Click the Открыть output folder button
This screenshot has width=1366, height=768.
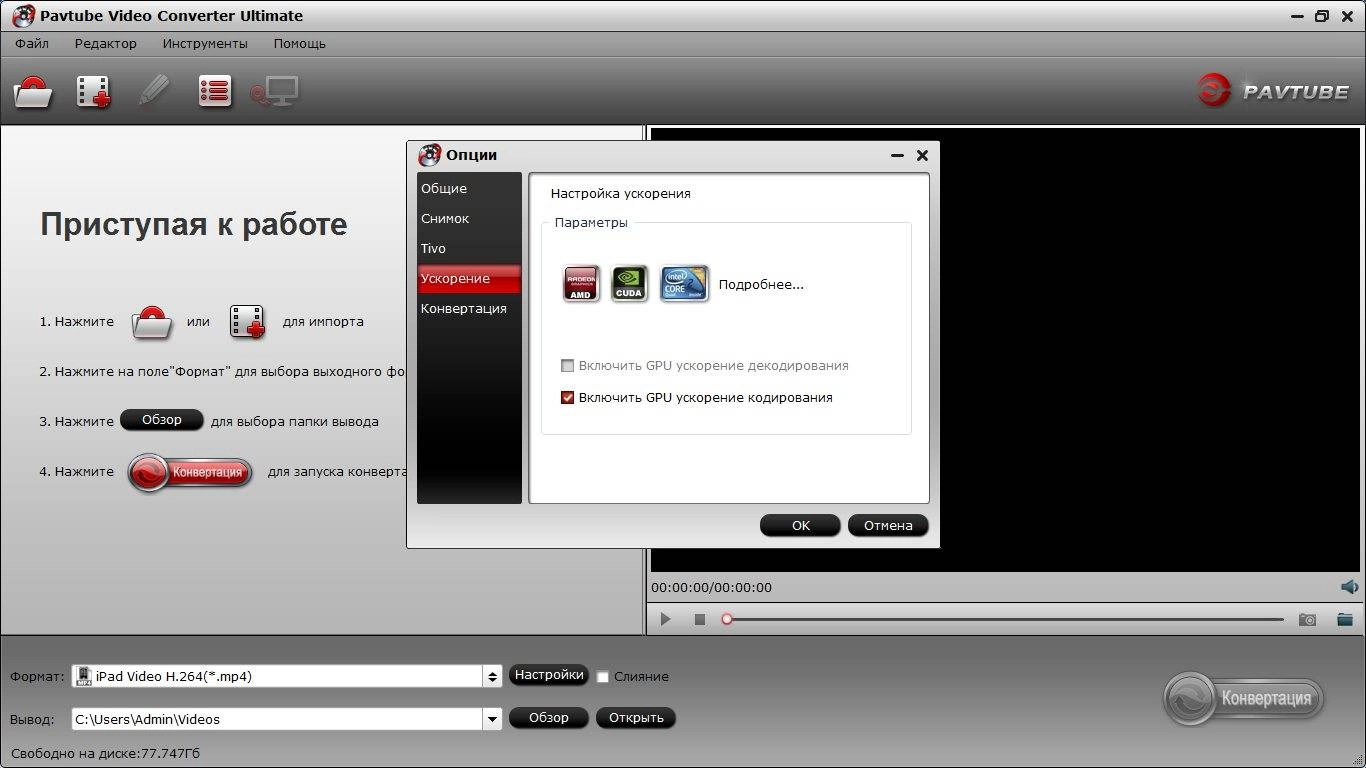636,718
